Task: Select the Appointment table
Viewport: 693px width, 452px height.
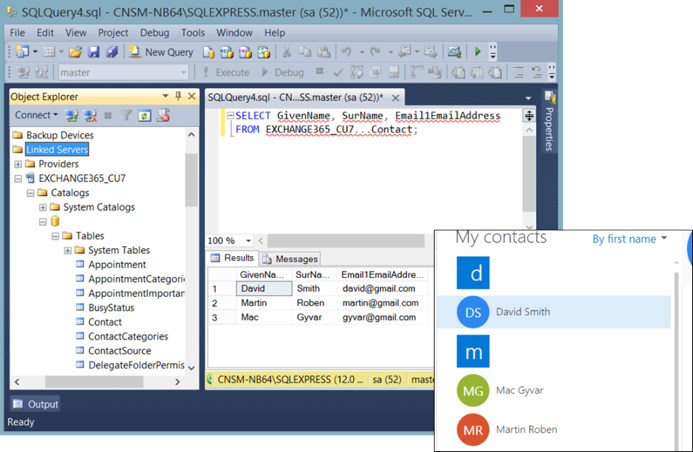Action: (x=117, y=265)
